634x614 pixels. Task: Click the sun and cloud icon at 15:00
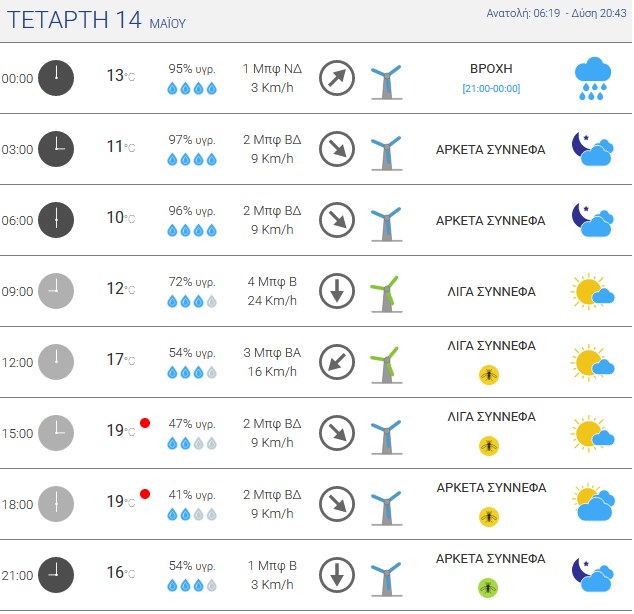592,433
